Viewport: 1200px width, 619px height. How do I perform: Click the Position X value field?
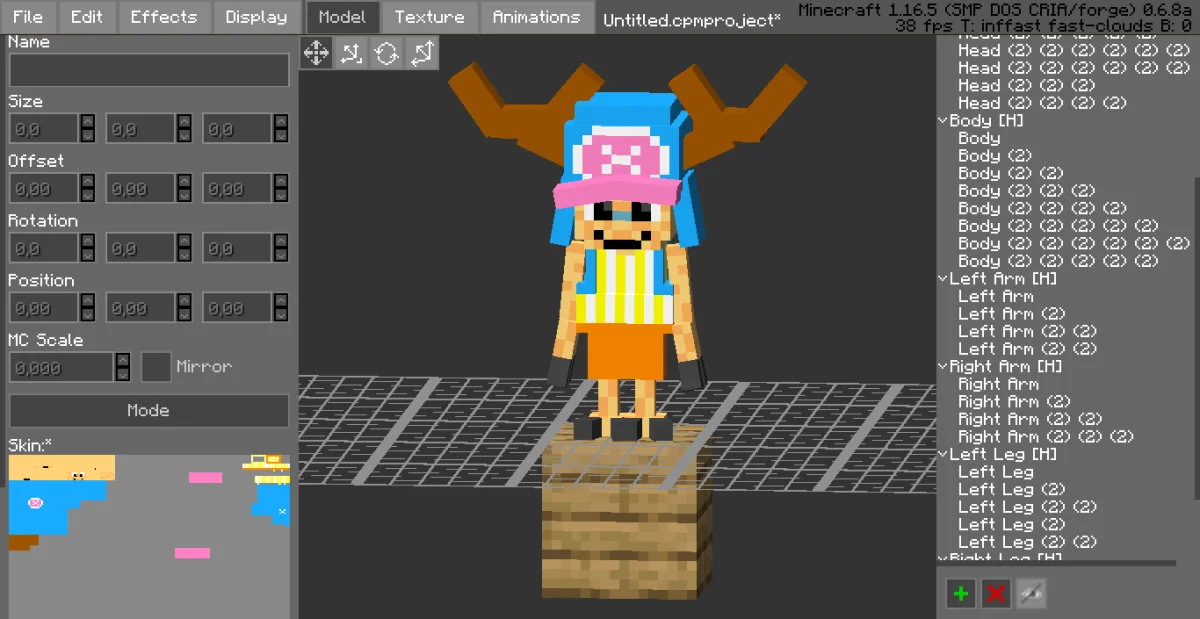(x=44, y=308)
